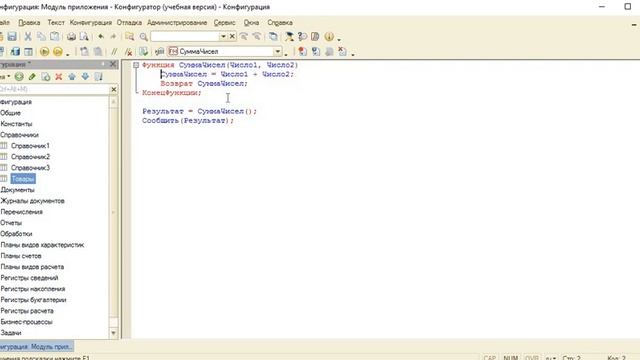This screenshot has width=640, height=360.
Task: Start debugging with the yellow play icon
Action: click(x=44, y=52)
